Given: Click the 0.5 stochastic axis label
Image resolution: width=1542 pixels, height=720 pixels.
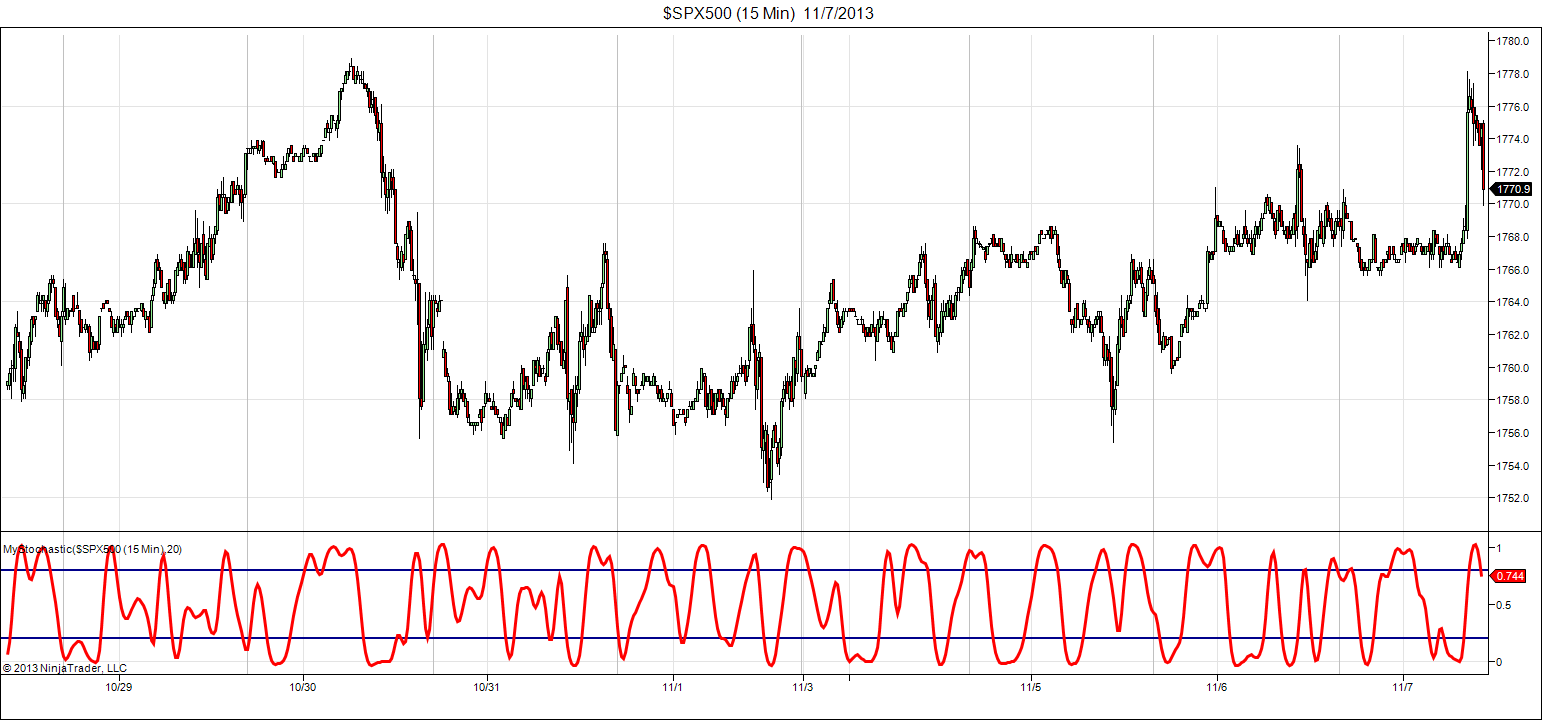Looking at the screenshot, I should pos(1499,605).
